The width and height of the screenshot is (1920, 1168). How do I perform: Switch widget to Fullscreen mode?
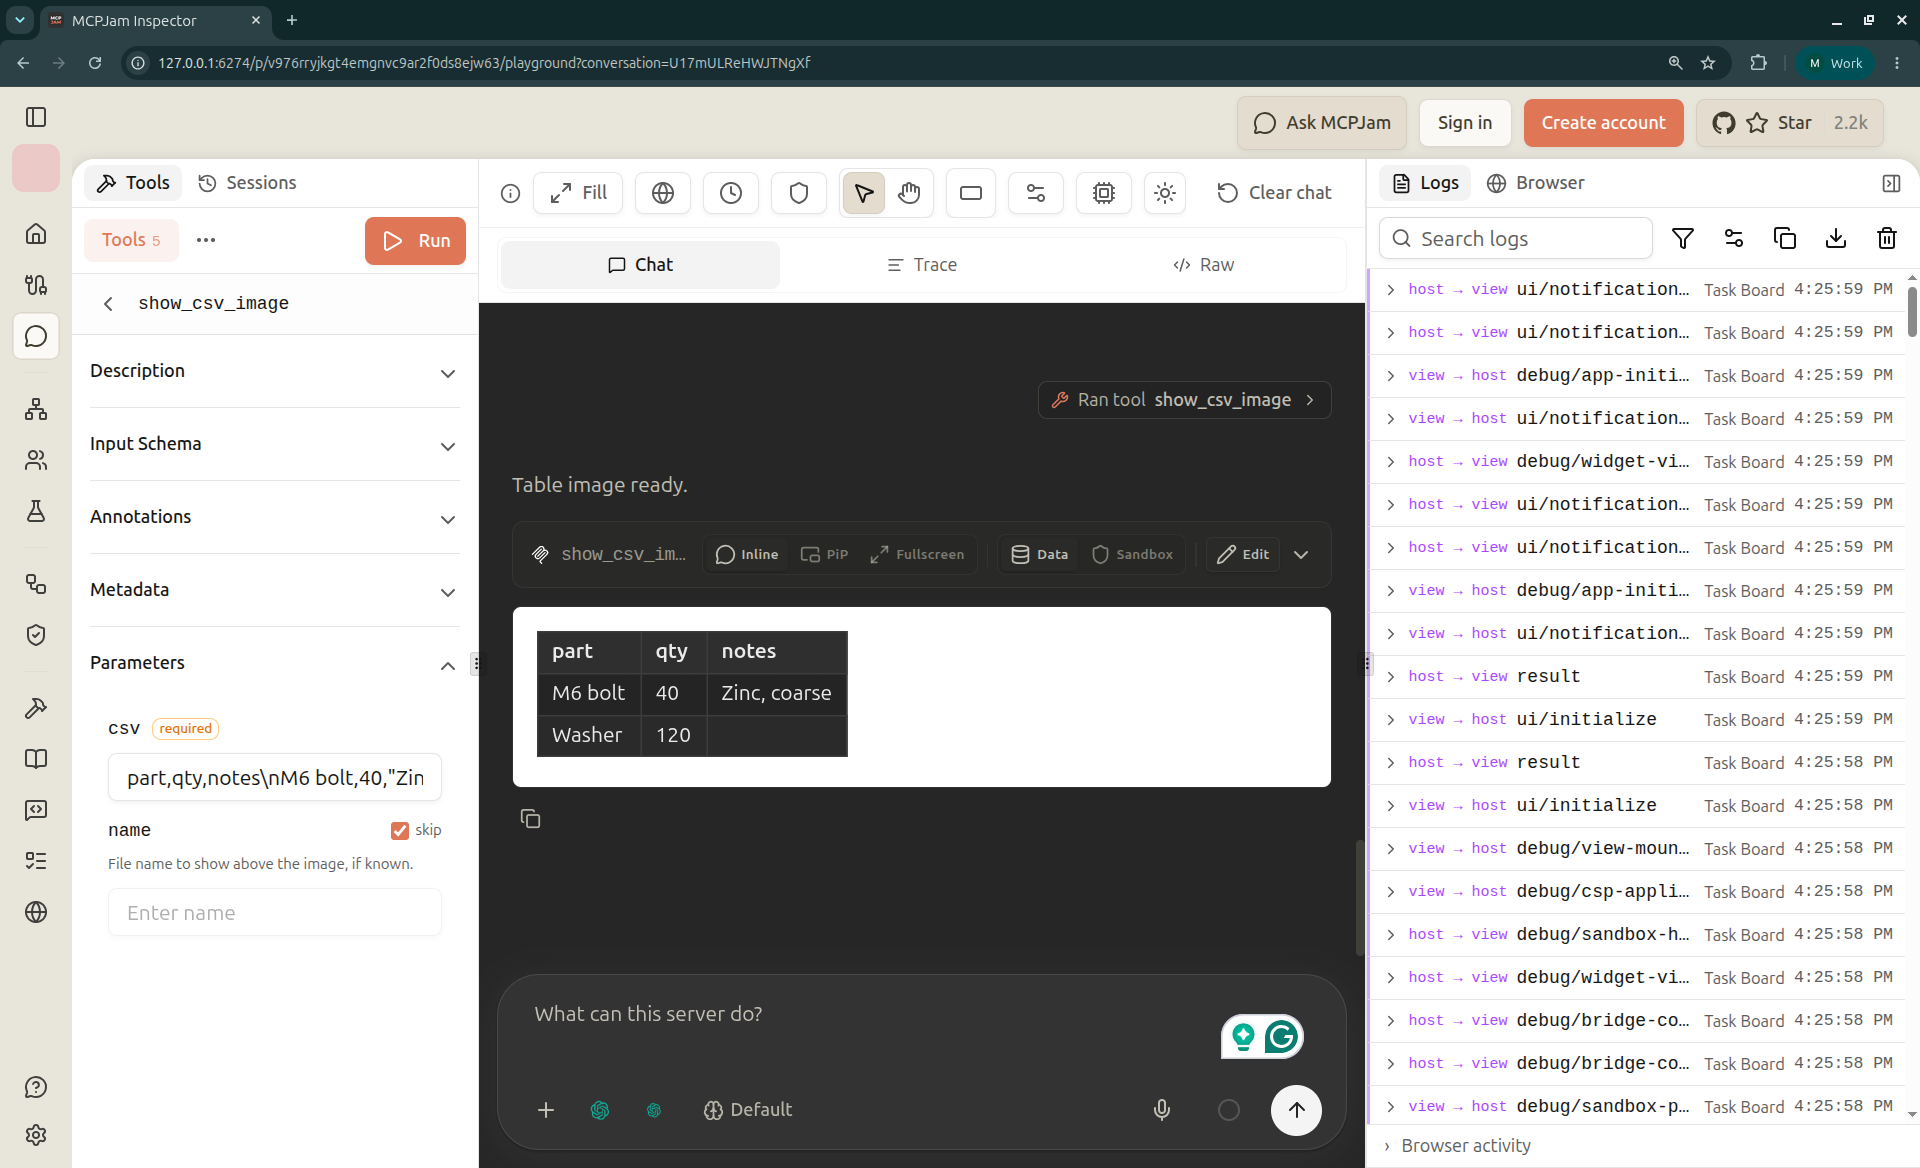coord(917,554)
